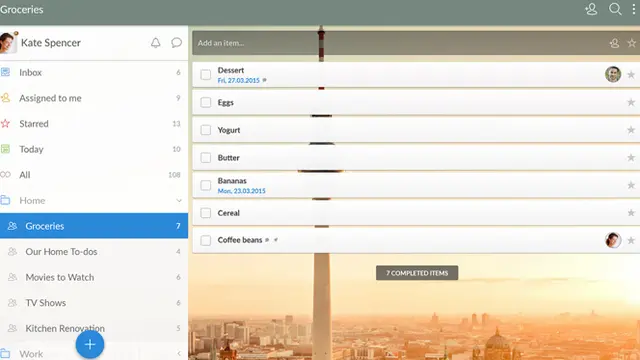Open Movies to Watch list
Screen dimensions: 640x360
94,277
